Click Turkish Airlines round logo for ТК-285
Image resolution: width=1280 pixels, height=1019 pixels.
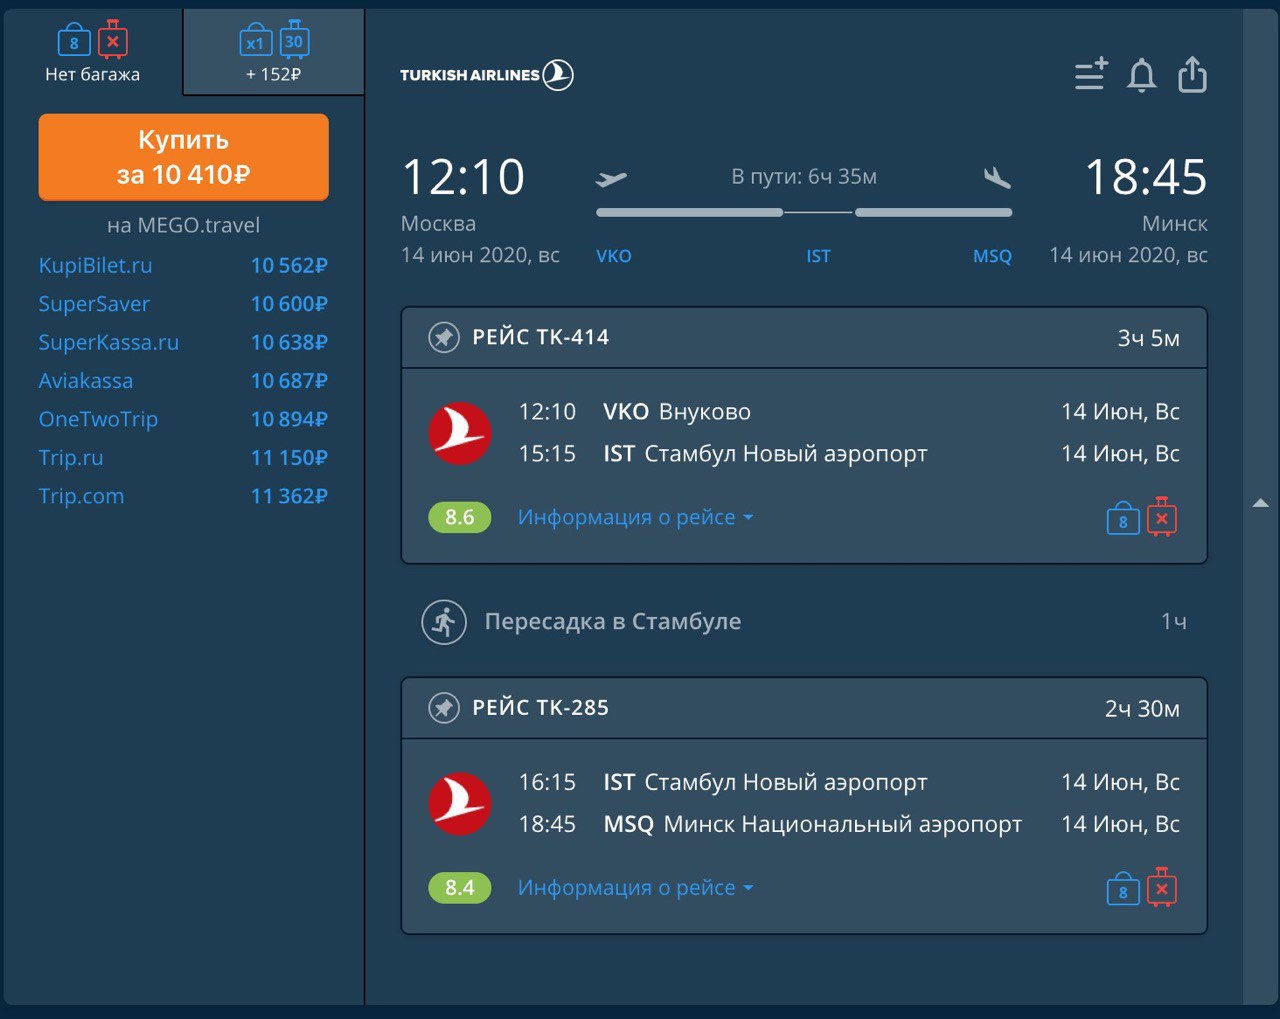[459, 804]
